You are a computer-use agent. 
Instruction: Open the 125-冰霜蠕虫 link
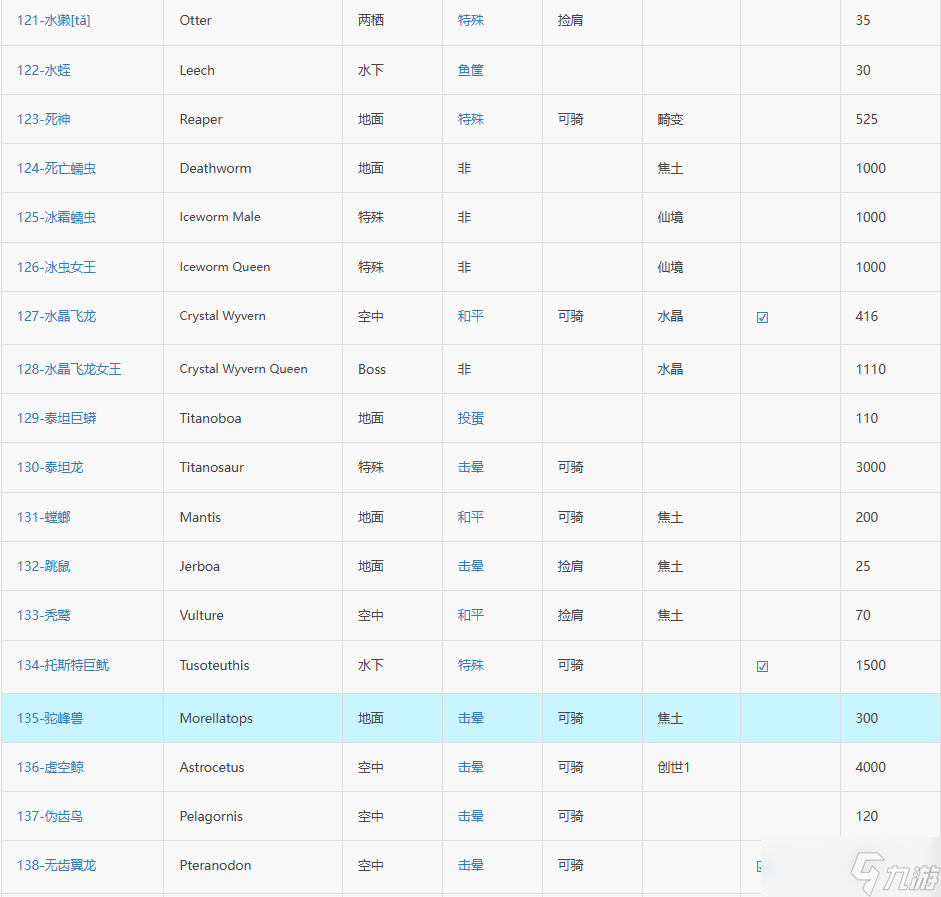point(56,217)
